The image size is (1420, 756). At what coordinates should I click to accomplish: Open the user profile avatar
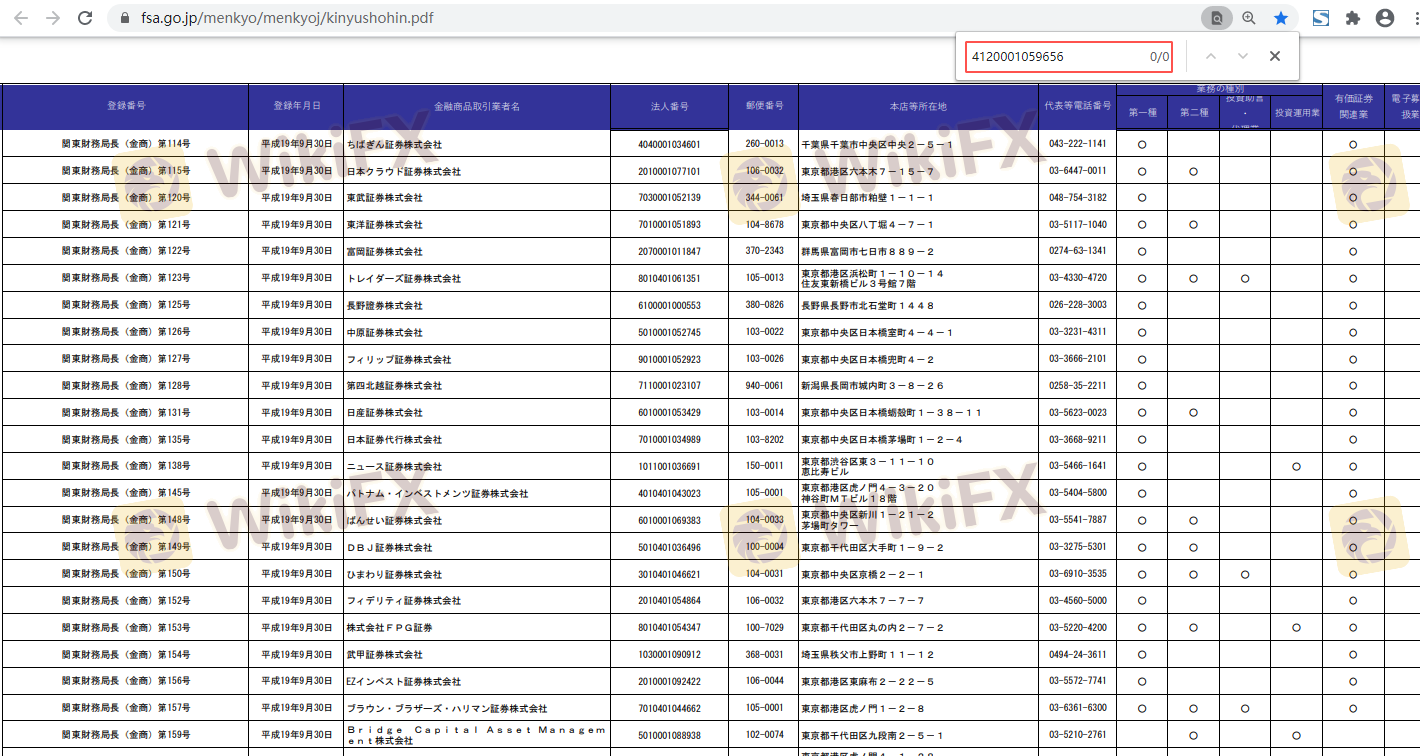1385,18
